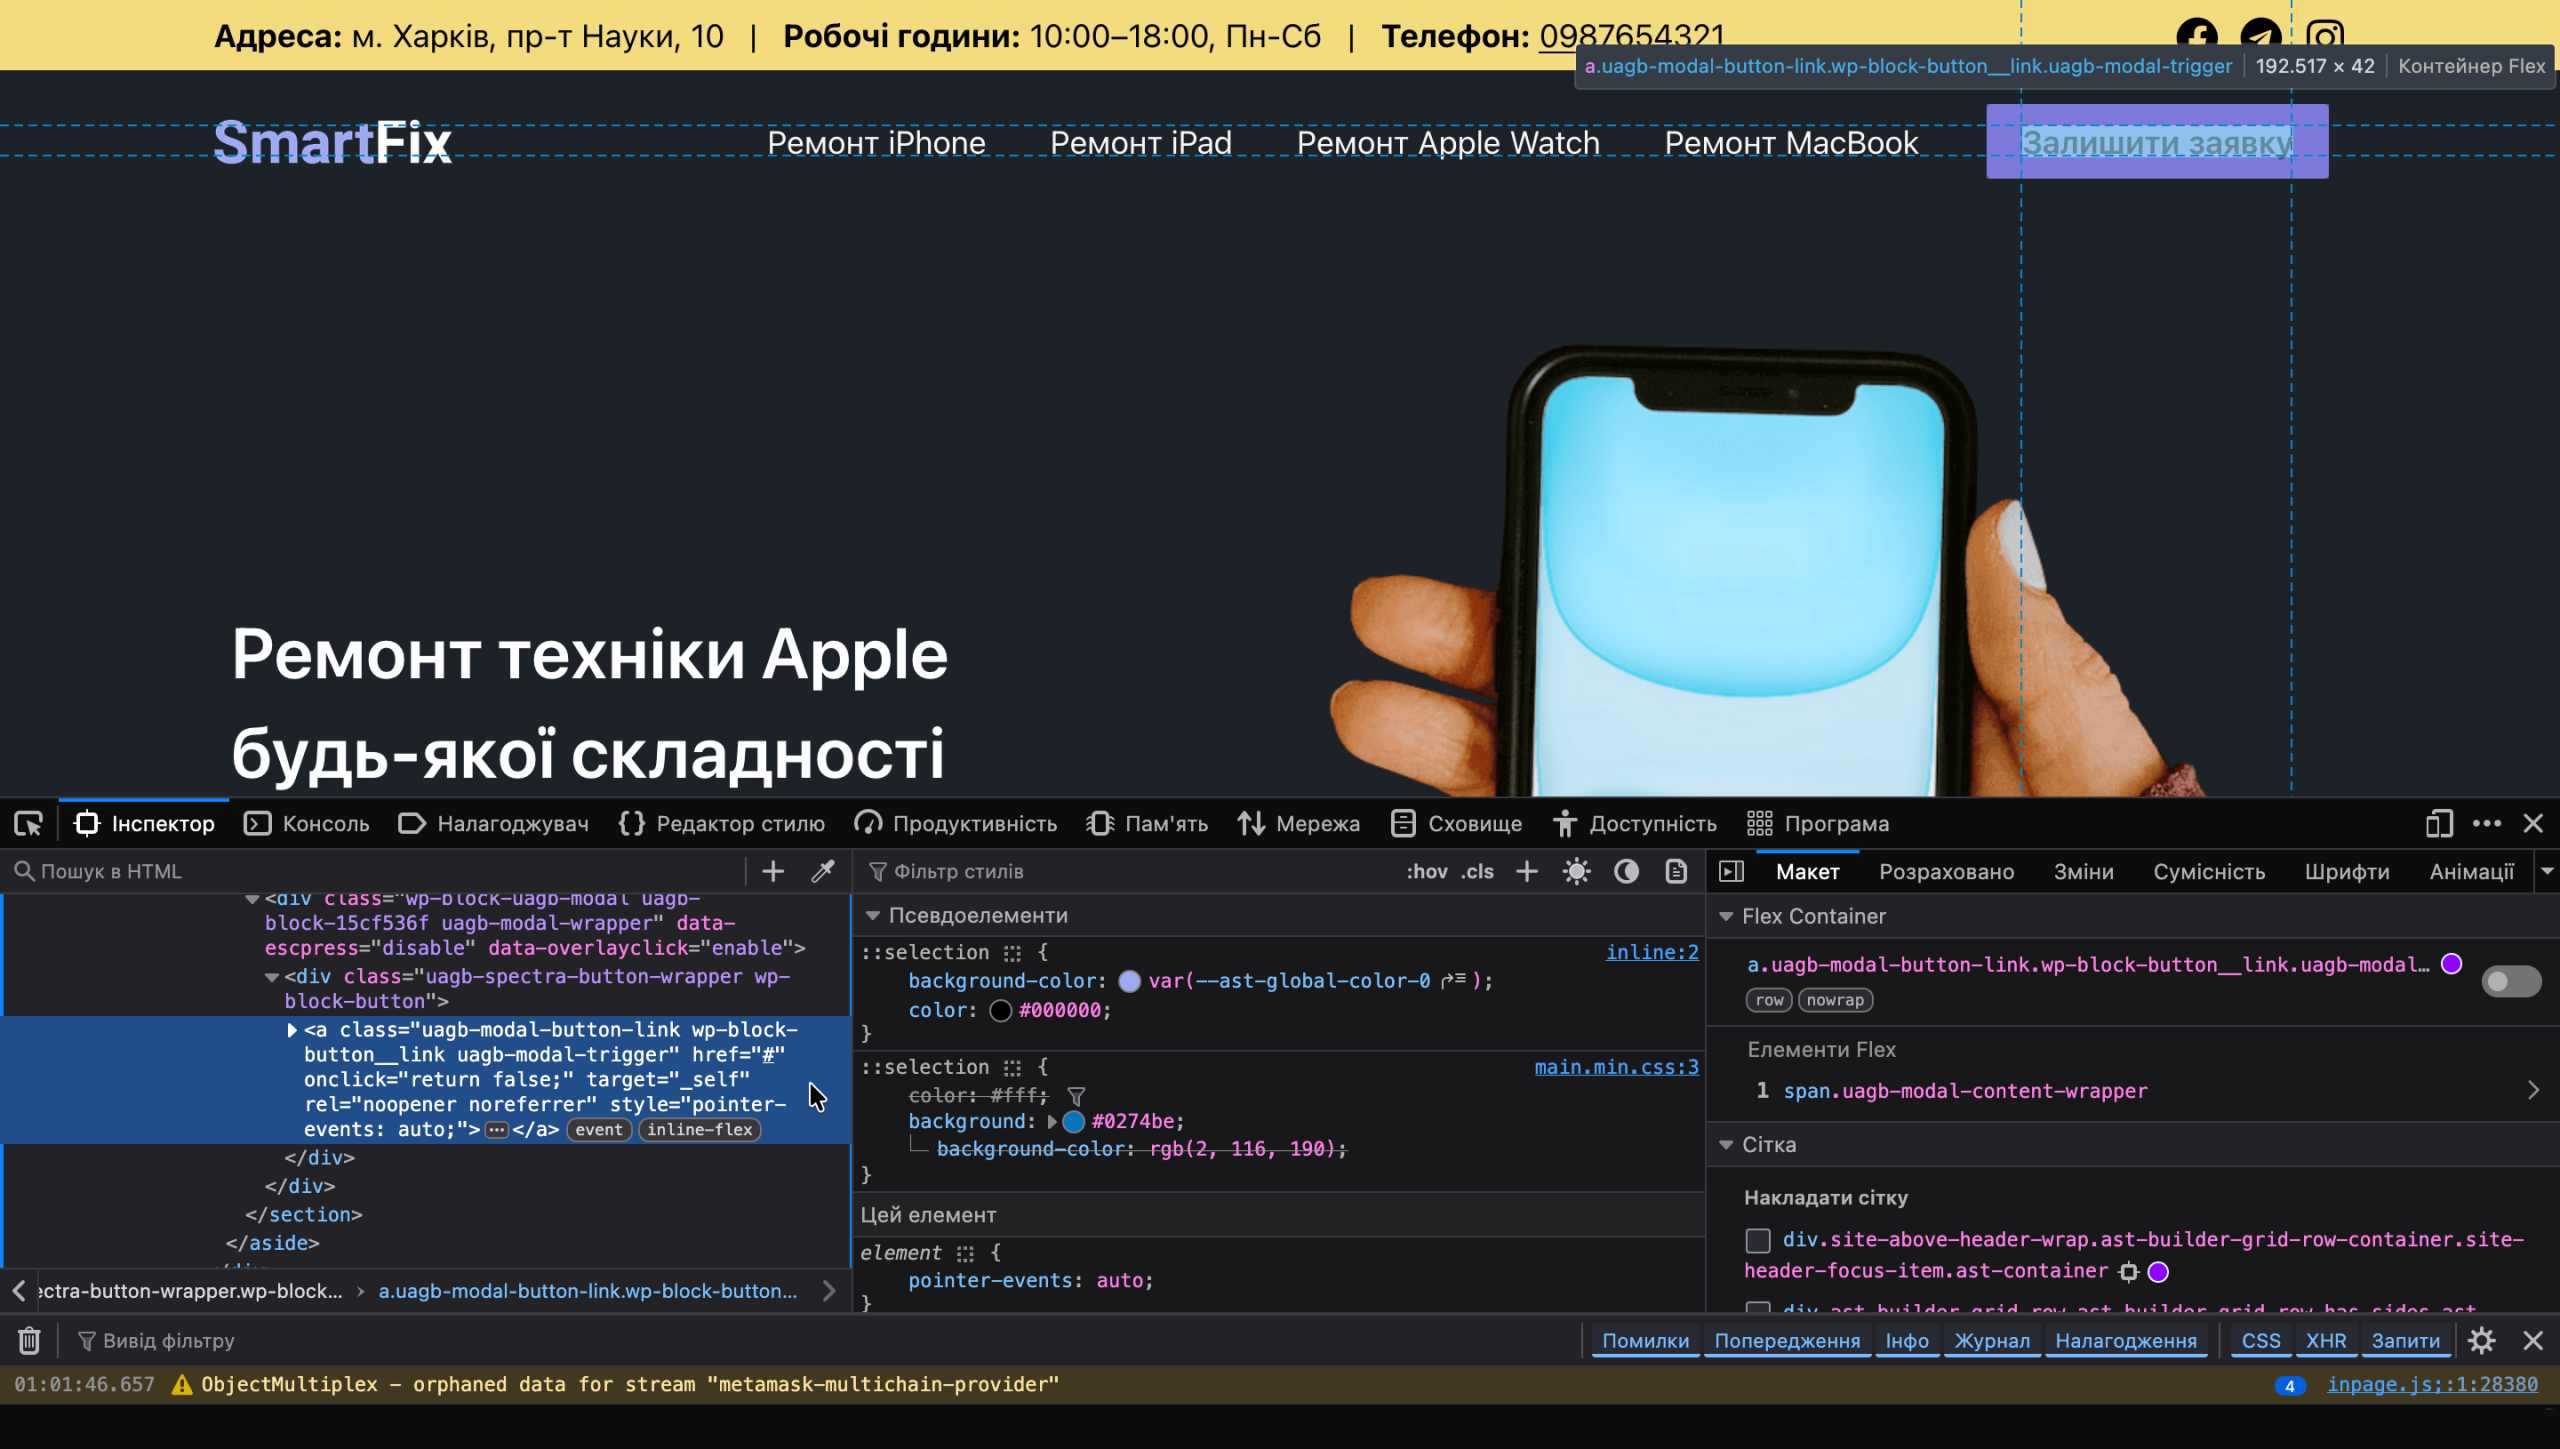This screenshot has width=2560, height=1449.
Task: Open the Ремонт iPhone nav link
Action: pyautogui.click(x=876, y=143)
